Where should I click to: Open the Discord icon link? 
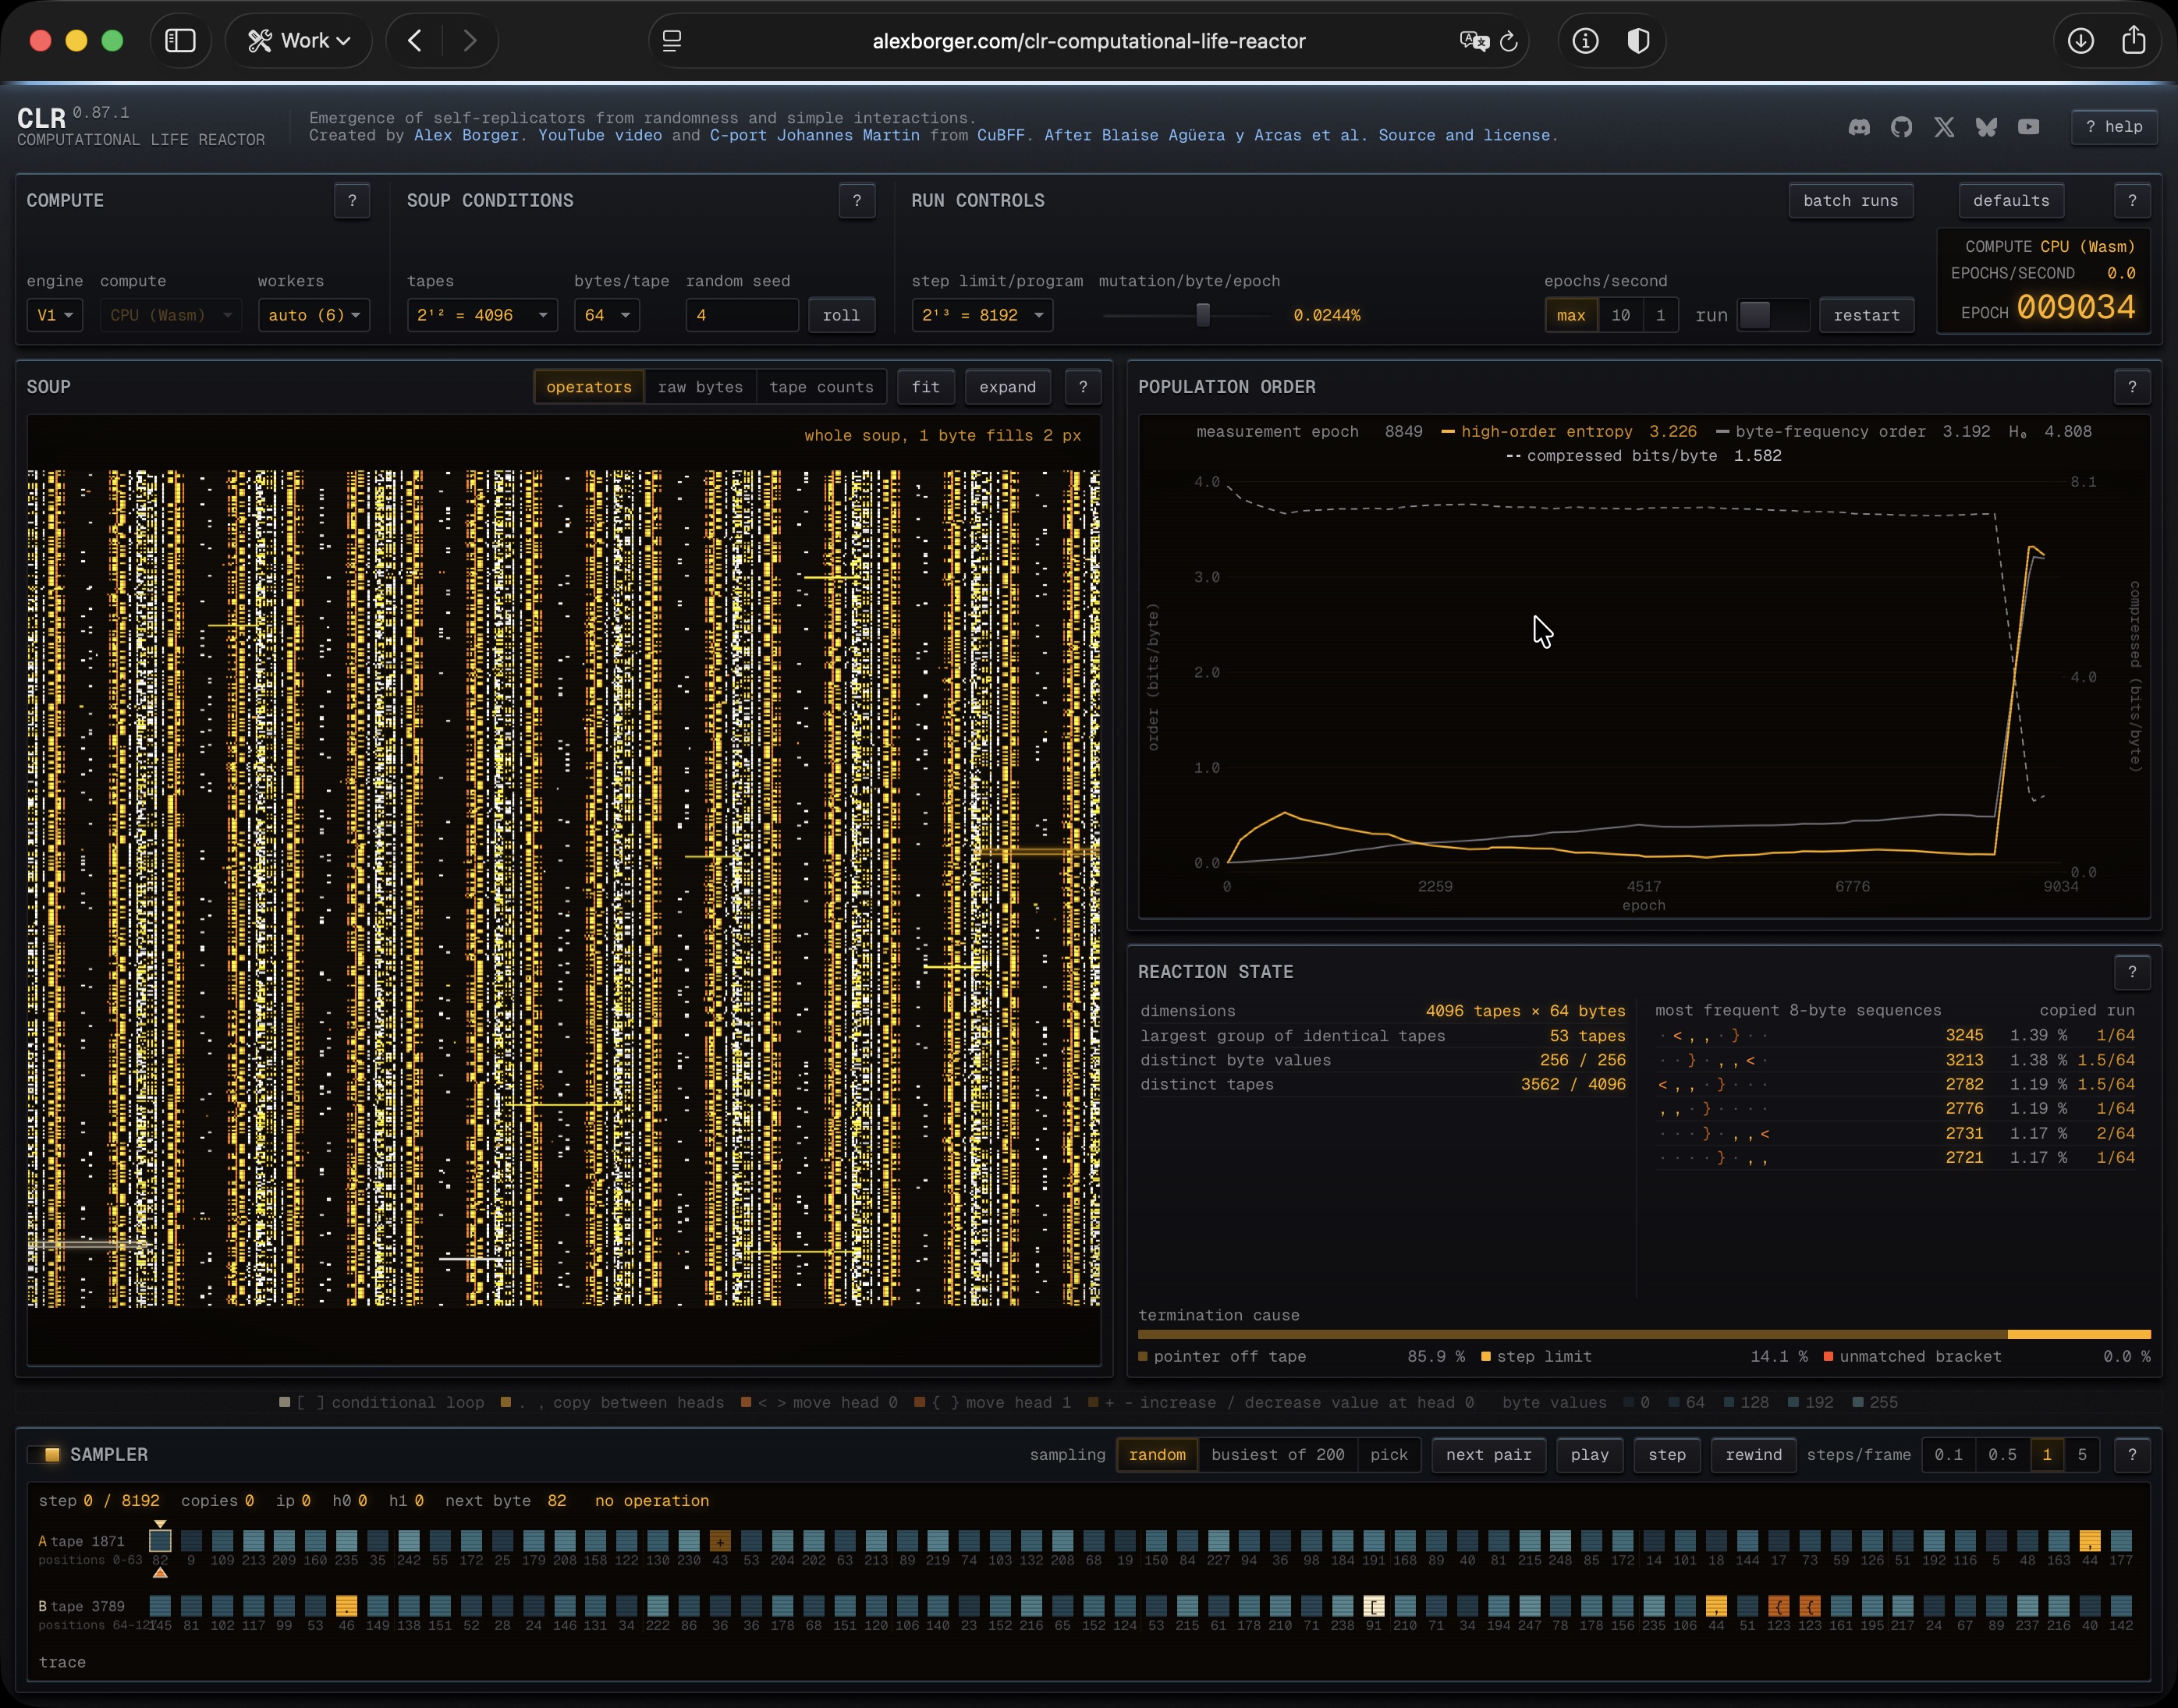pyautogui.click(x=1859, y=127)
